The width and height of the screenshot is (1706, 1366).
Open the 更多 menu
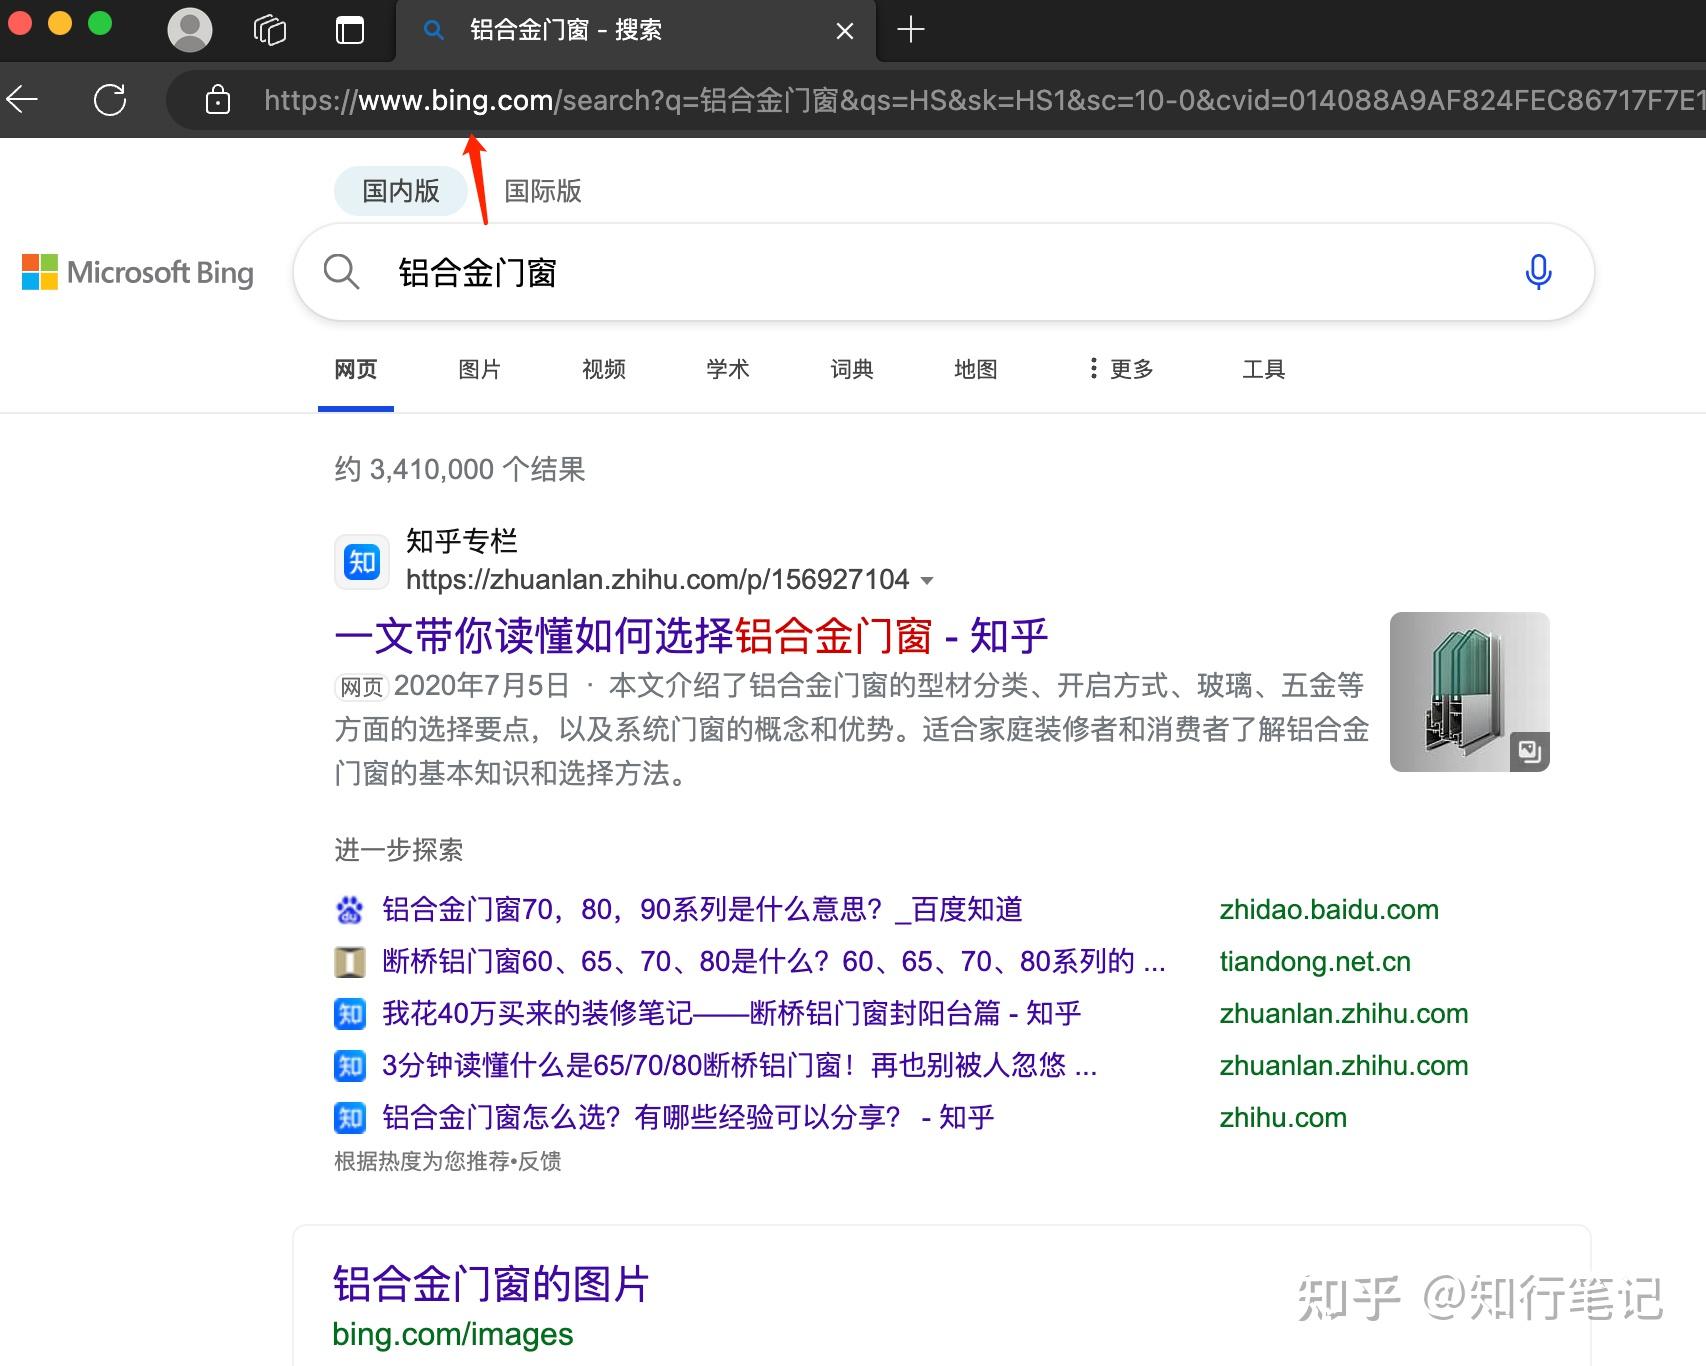pos(1122,369)
